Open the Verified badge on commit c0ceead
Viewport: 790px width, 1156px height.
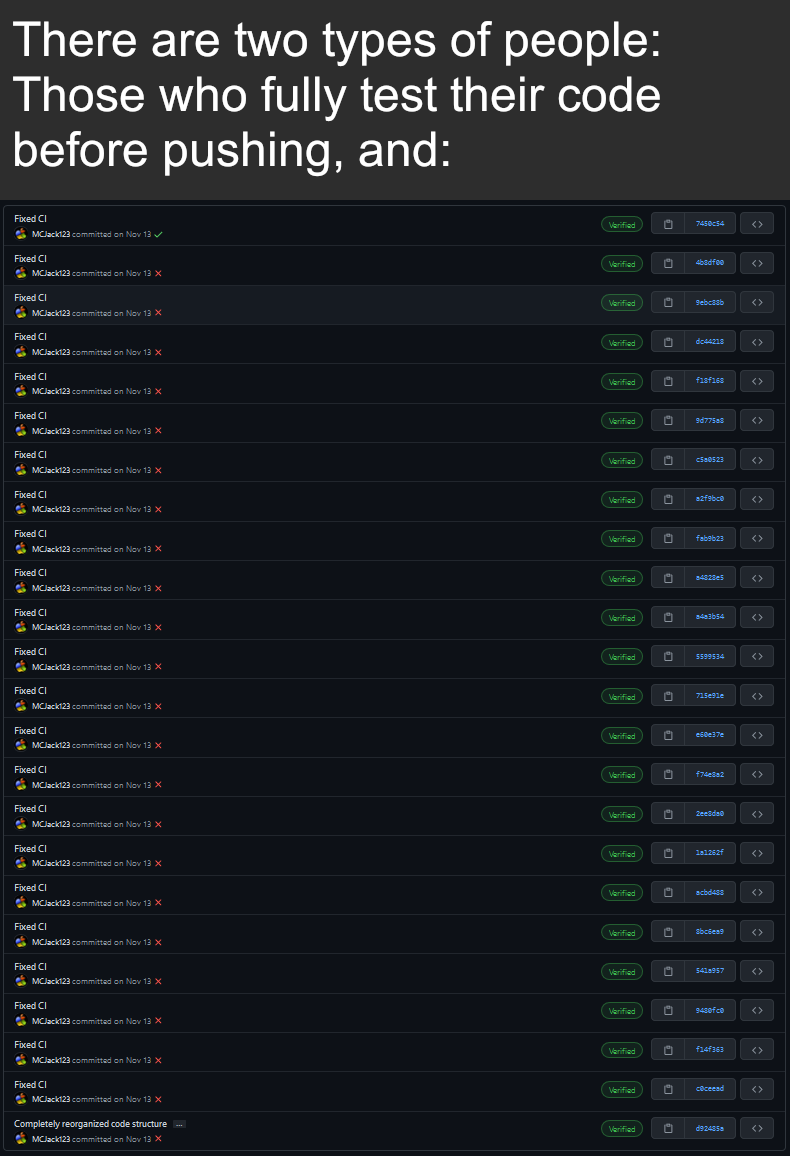click(622, 1090)
